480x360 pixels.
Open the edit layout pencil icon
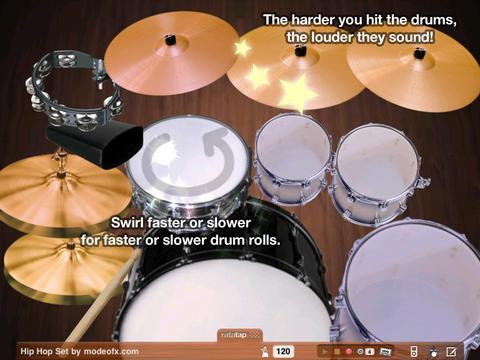(x=451, y=351)
